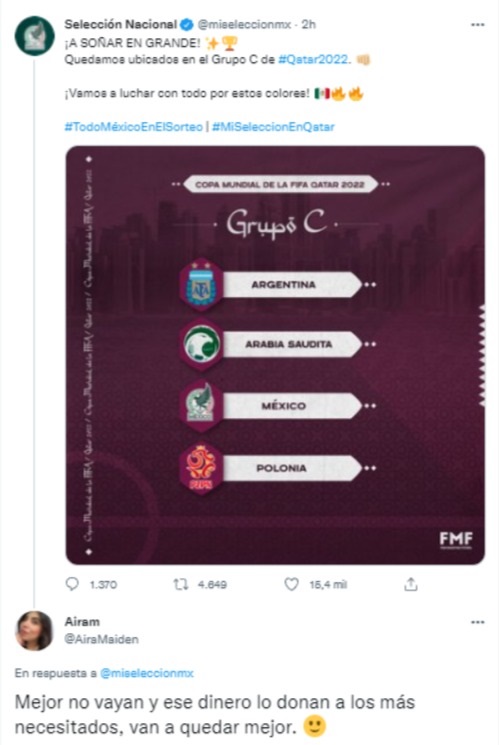This screenshot has height=745, width=499.
Task: Open the @AiraMaiden handle
Action: 102,640
